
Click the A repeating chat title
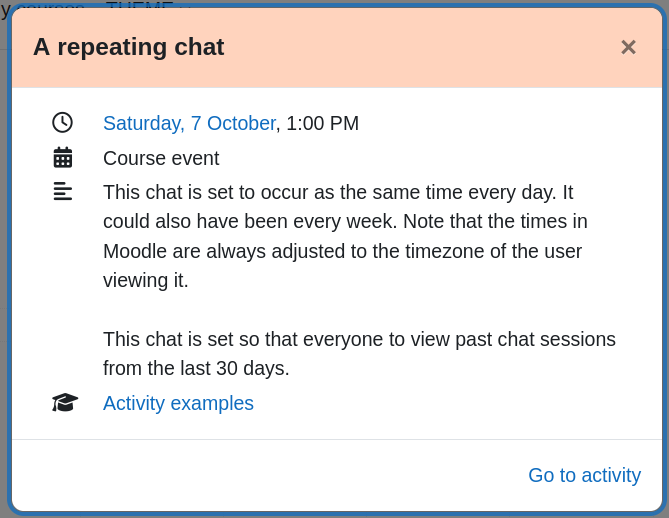pyautogui.click(x=129, y=47)
